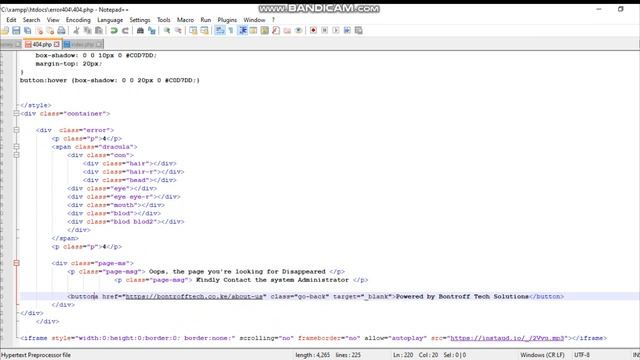The width and height of the screenshot is (640, 360).
Task: Toggle file Monitoring eye icon
Action: pos(298,31)
